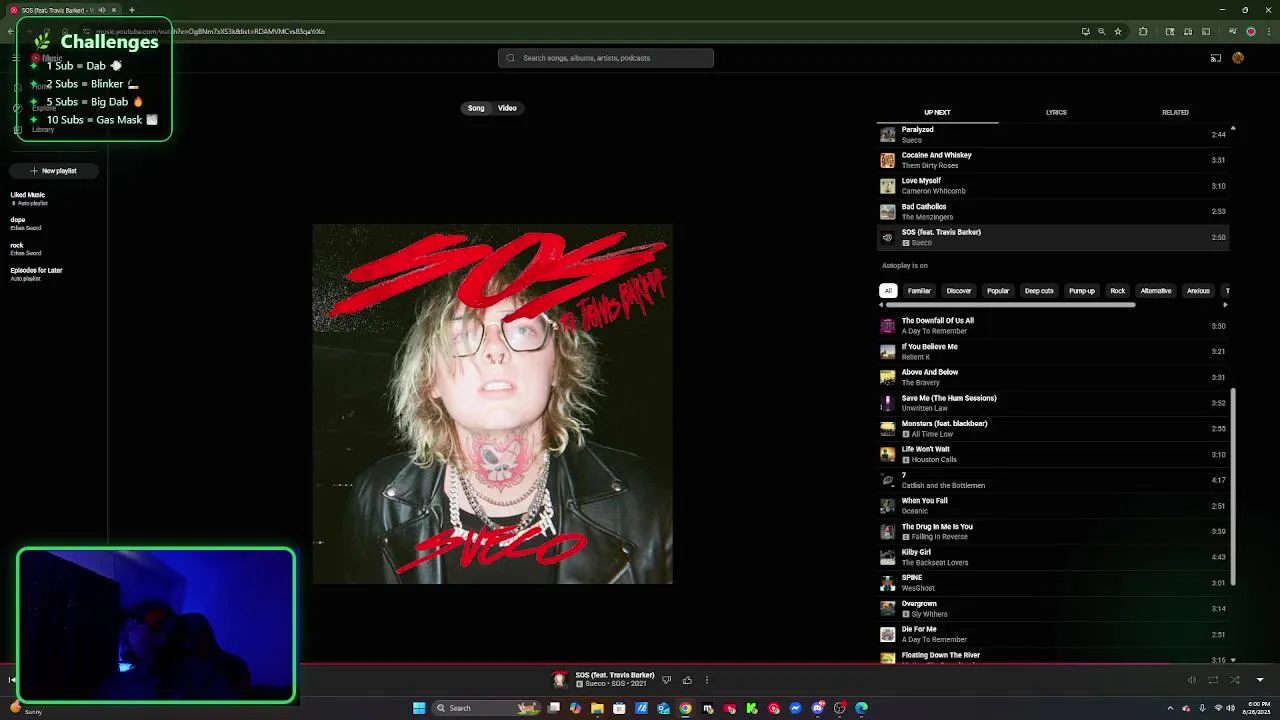Click the search songs, albums, artists field
Viewport: 1280px width, 720px height.
[x=606, y=58]
